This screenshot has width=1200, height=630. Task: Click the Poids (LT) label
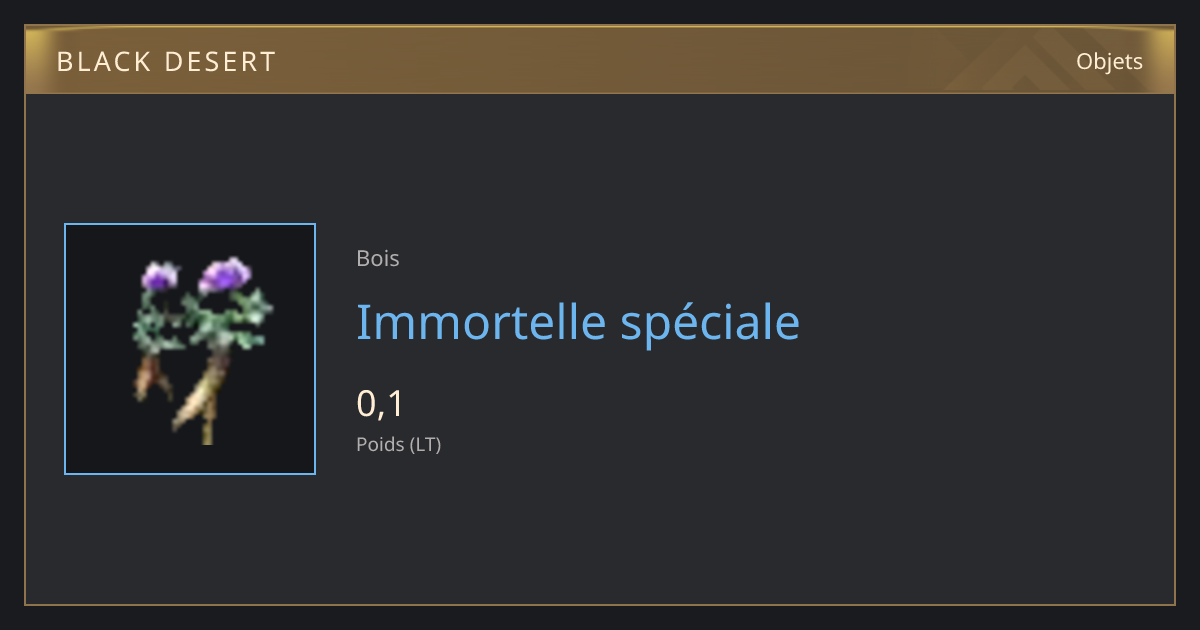click(x=398, y=444)
